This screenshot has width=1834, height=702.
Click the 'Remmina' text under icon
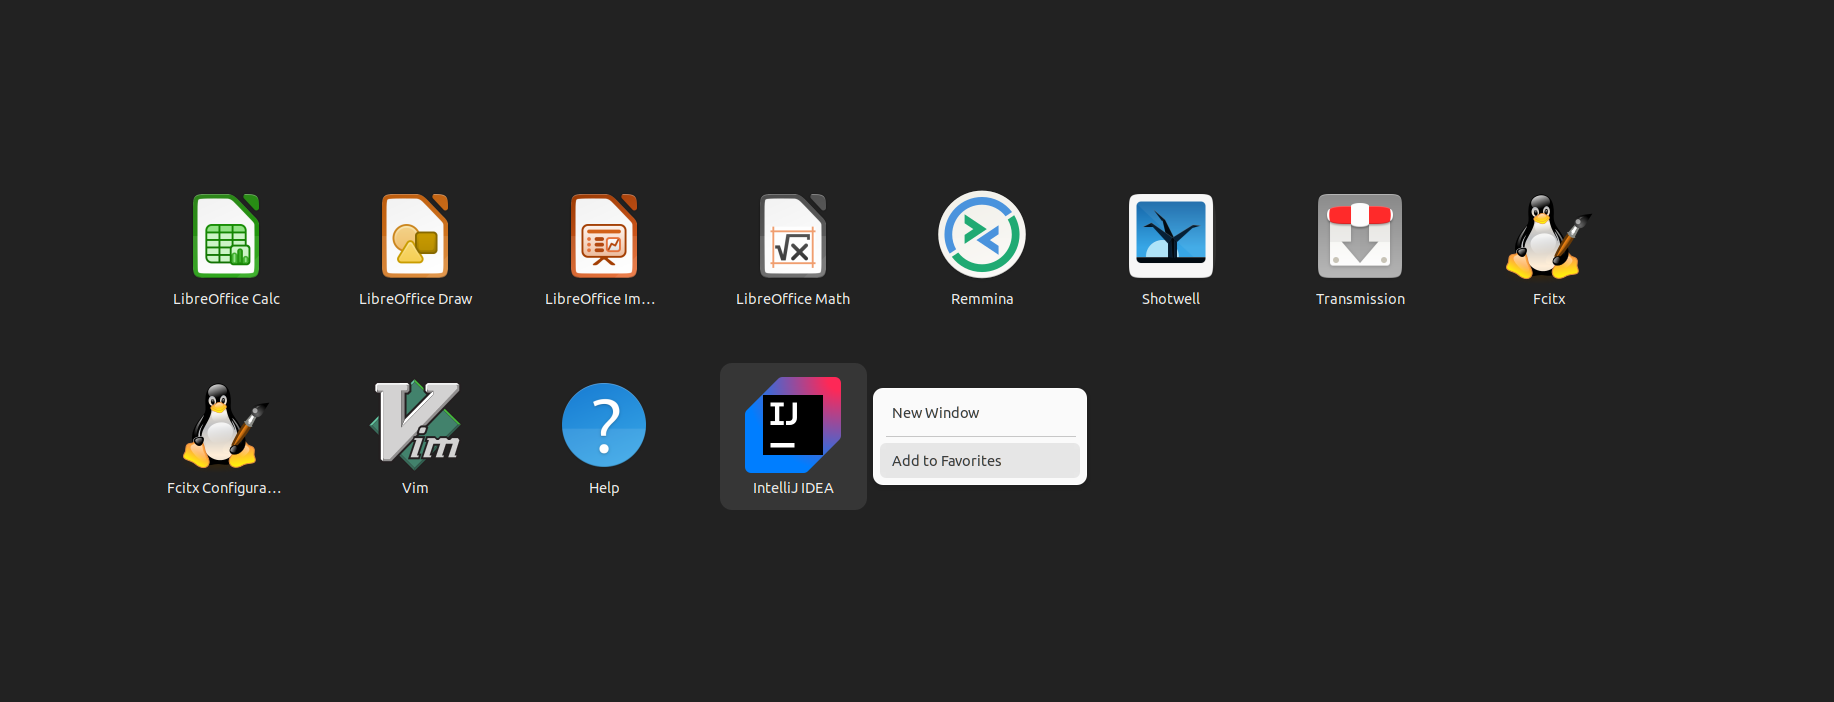pos(982,299)
